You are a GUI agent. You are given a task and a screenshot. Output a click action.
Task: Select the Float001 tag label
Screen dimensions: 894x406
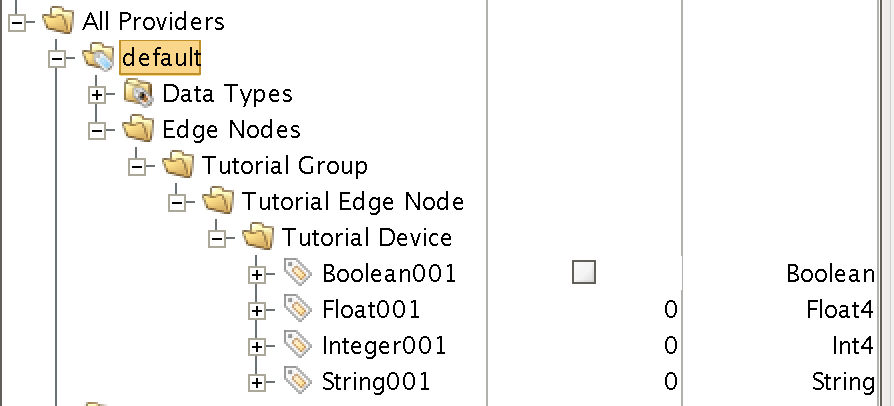(371, 310)
